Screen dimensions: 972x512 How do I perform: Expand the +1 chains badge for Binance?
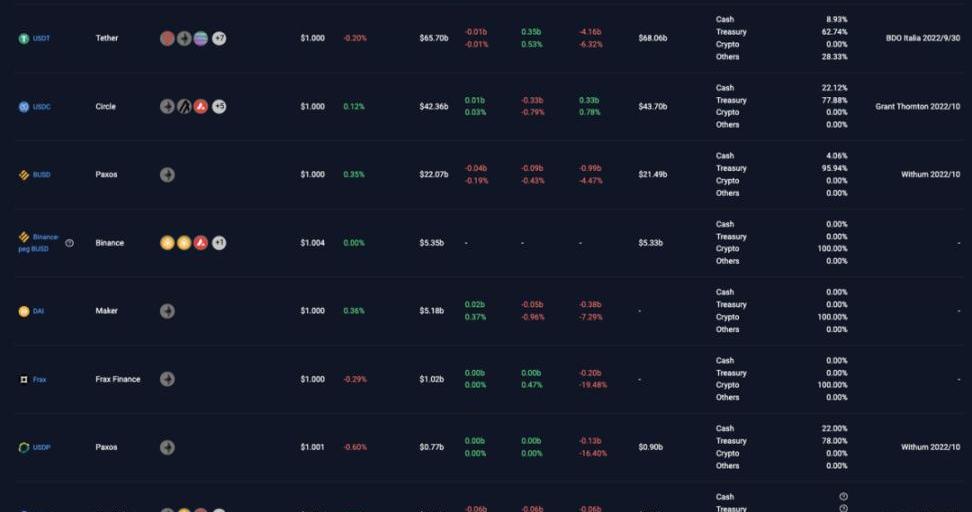point(219,243)
